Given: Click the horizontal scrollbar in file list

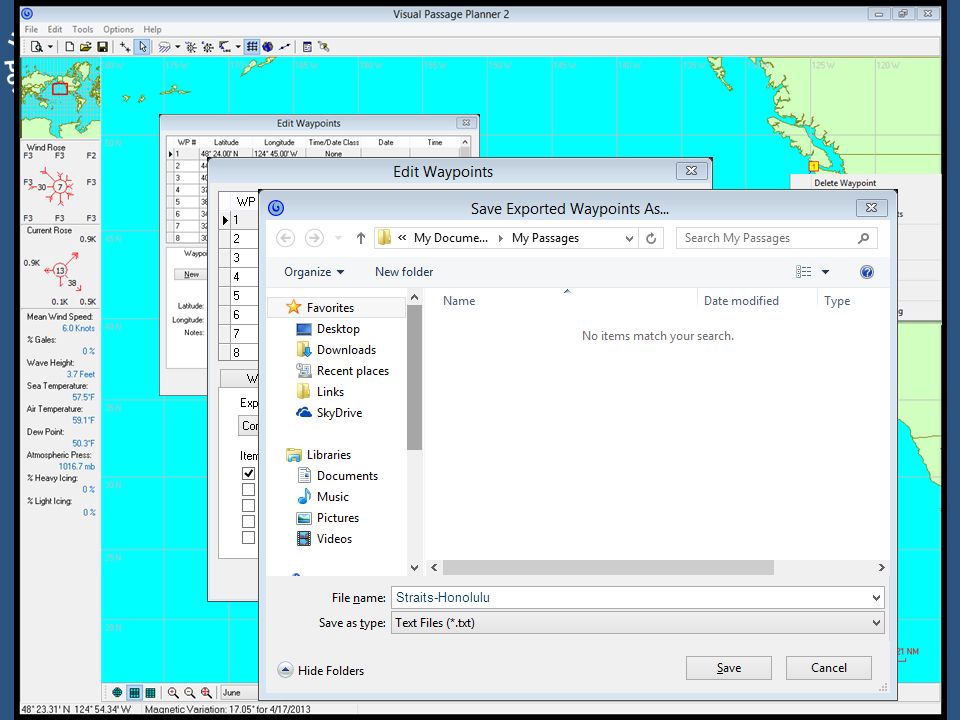Looking at the screenshot, I should coord(608,568).
